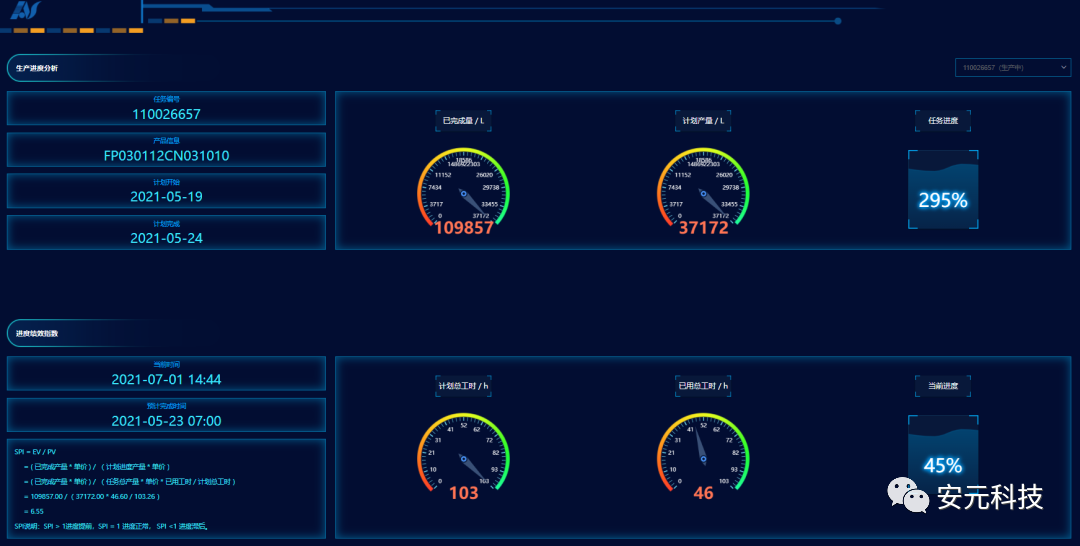Click the 计划开始 2021-05-19 card
This screenshot has width=1080, height=546.
(166, 191)
